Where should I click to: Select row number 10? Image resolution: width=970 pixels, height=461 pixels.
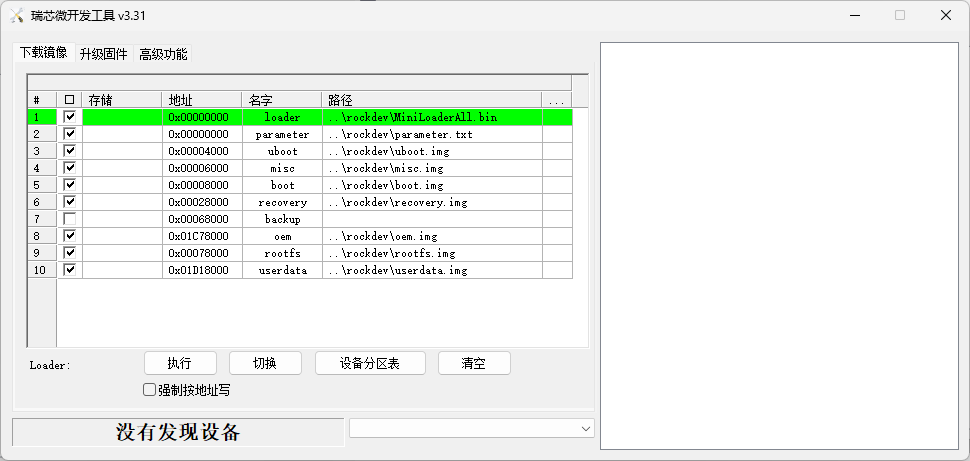[42, 270]
